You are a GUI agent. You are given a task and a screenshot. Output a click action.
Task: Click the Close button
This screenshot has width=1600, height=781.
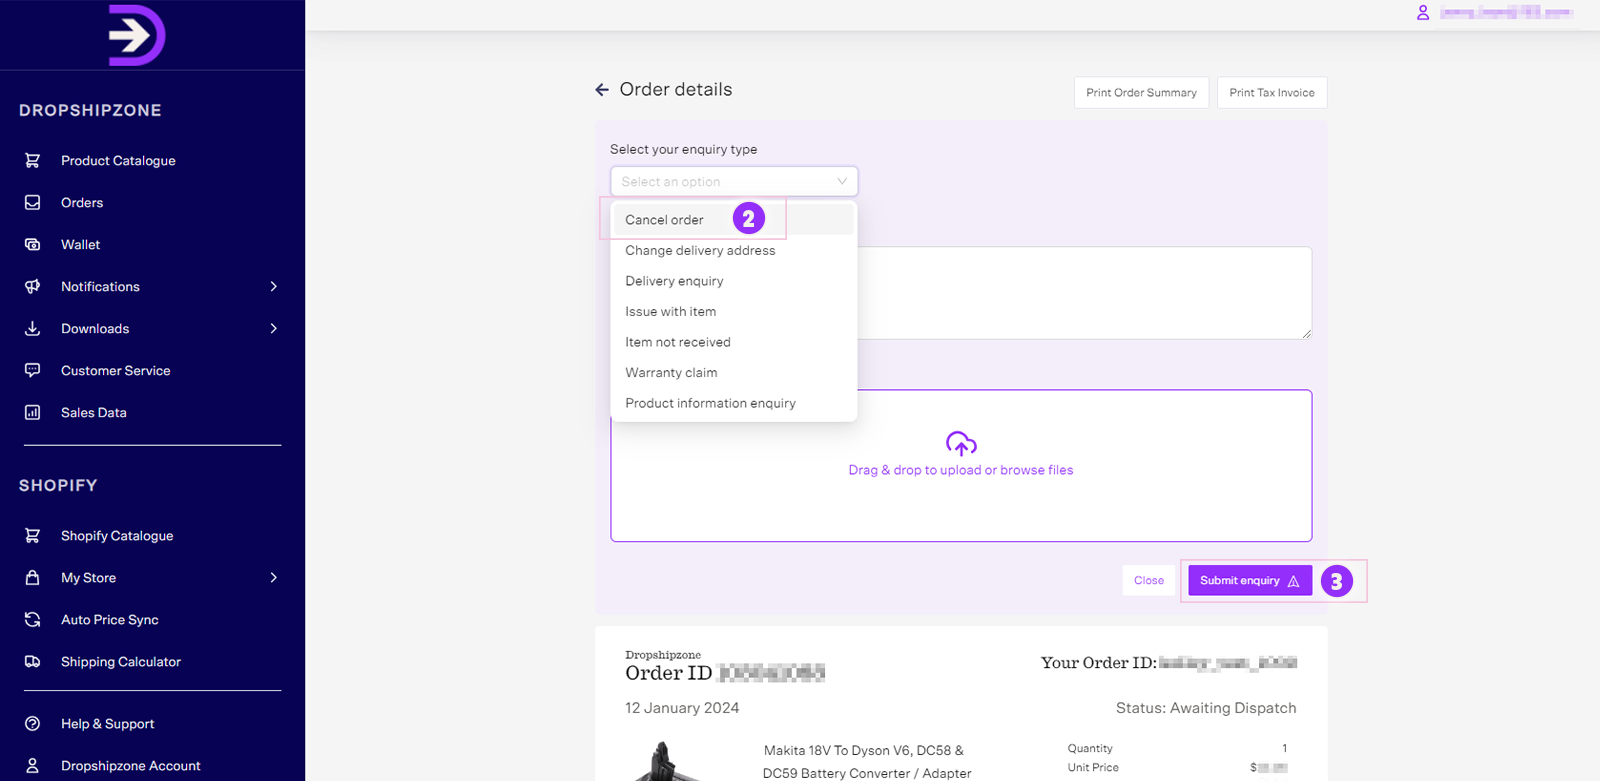1148,580
